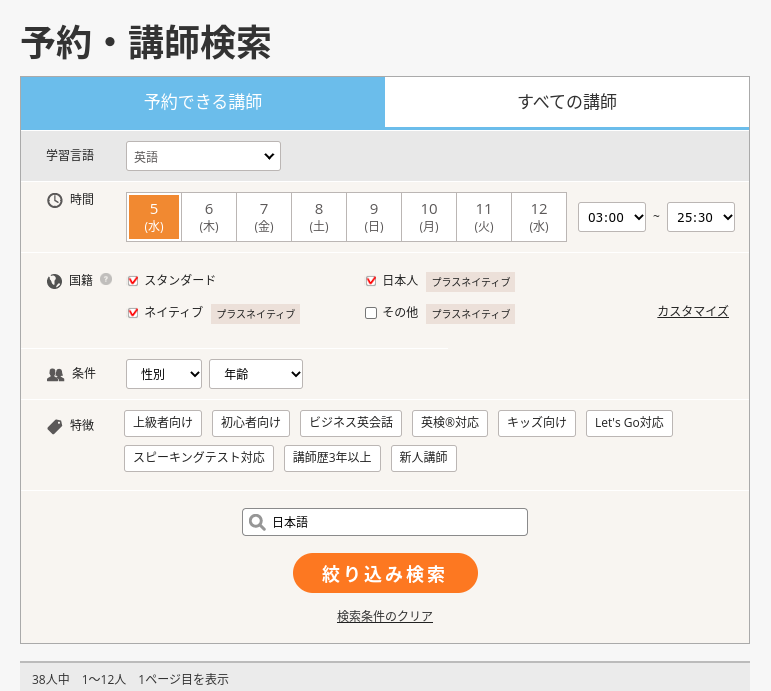Select date 10 (月)
771x691 pixels.
click(x=429, y=217)
